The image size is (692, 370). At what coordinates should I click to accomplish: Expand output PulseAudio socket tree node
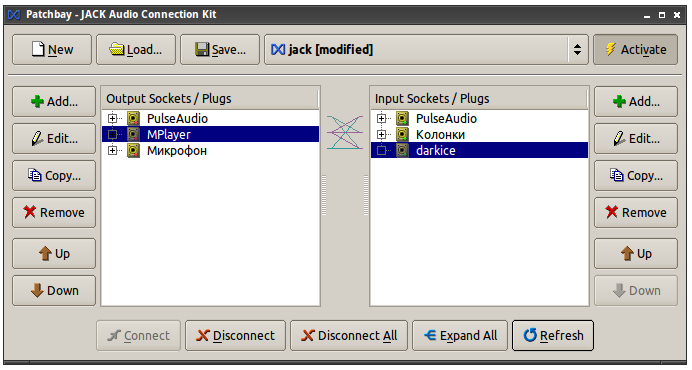[x=113, y=118]
